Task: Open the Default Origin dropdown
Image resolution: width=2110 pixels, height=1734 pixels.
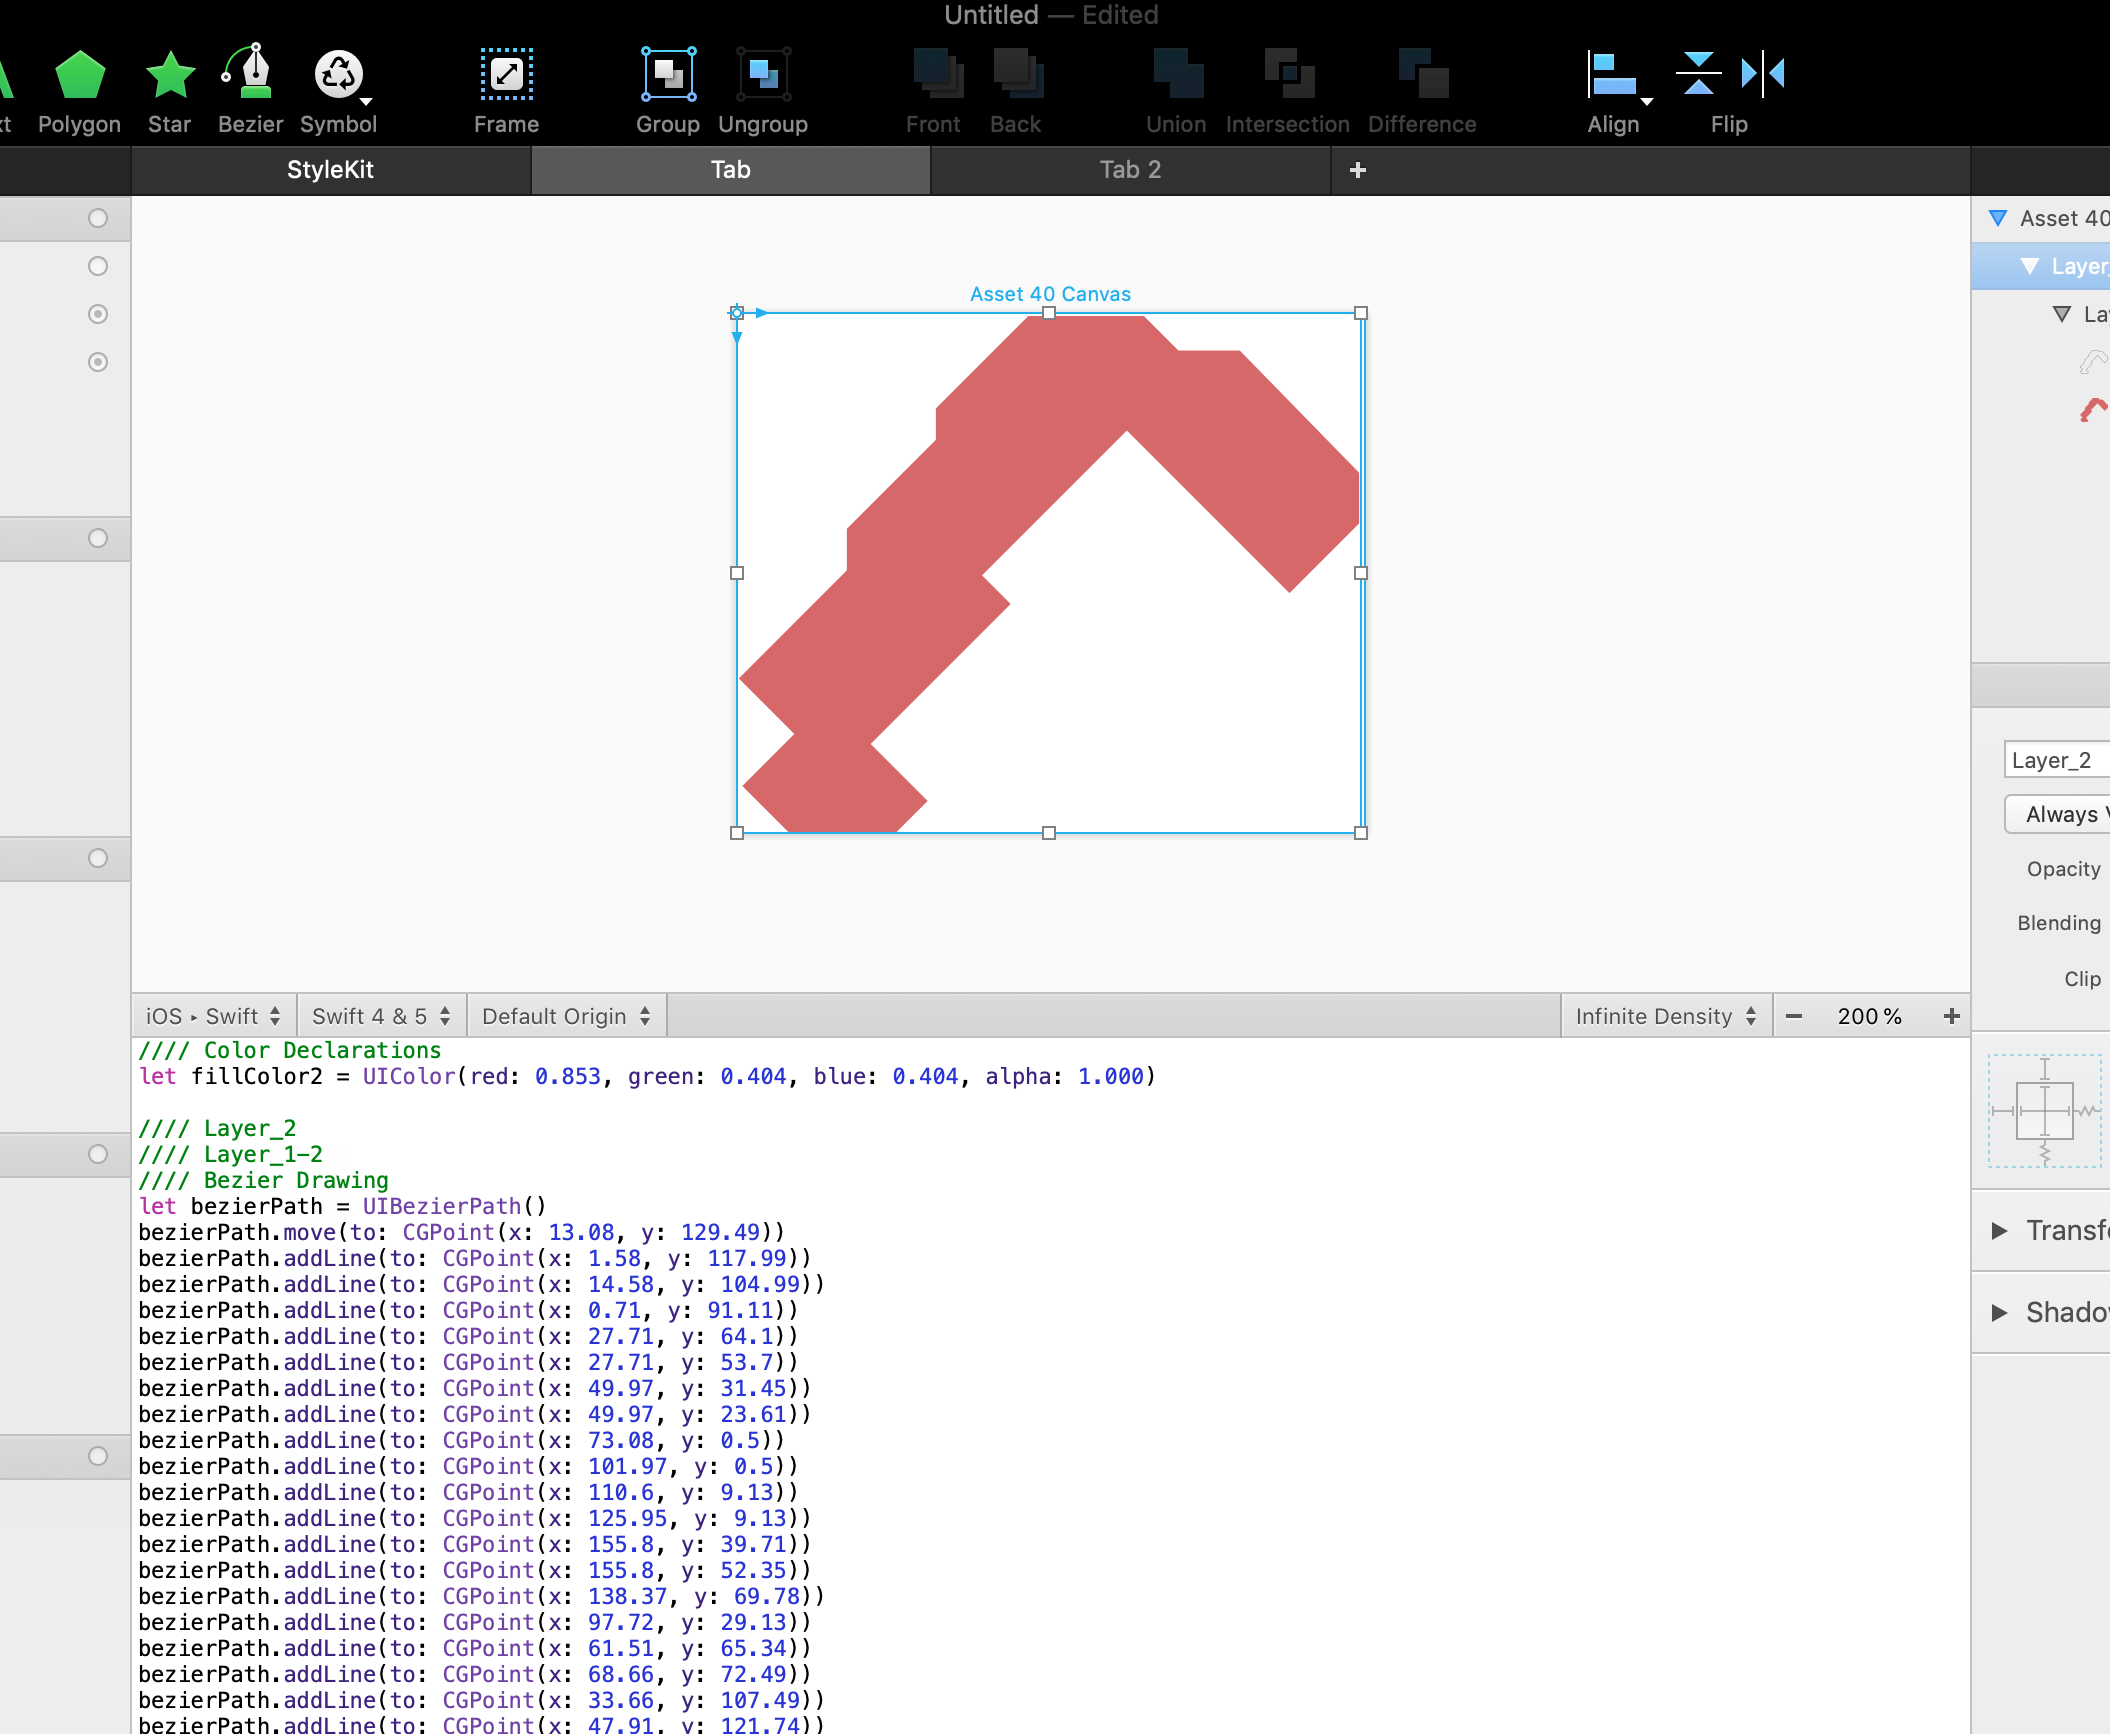Action: click(566, 1015)
